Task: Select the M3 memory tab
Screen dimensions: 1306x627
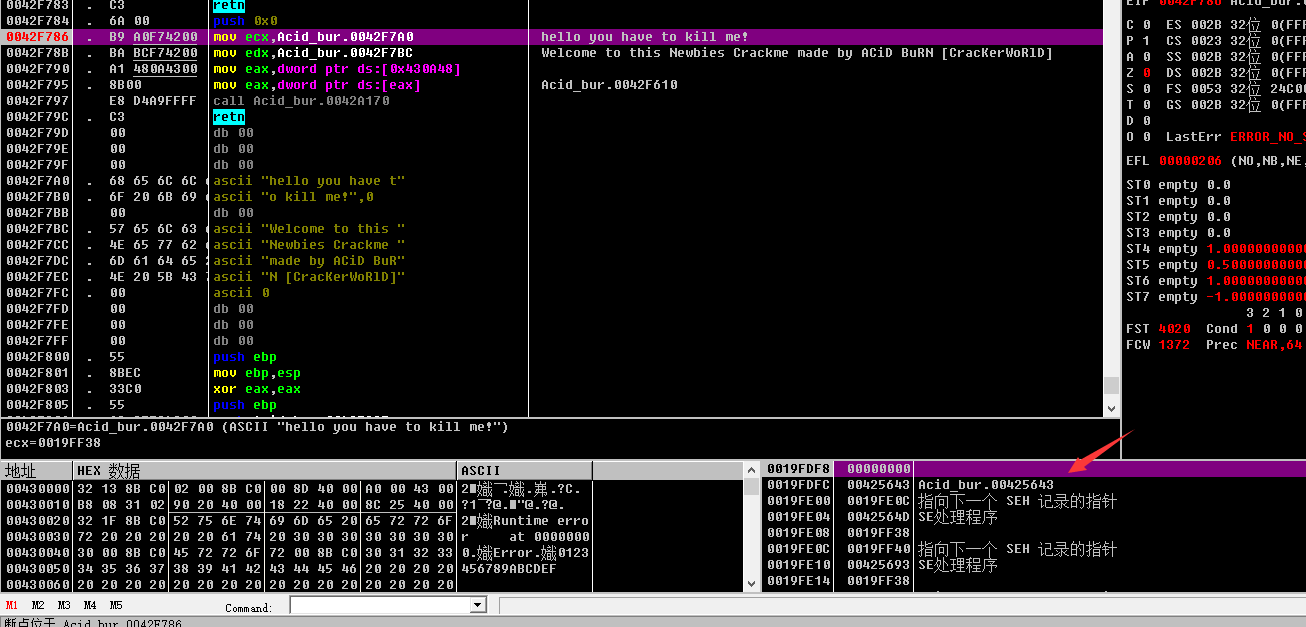Action: point(64,605)
